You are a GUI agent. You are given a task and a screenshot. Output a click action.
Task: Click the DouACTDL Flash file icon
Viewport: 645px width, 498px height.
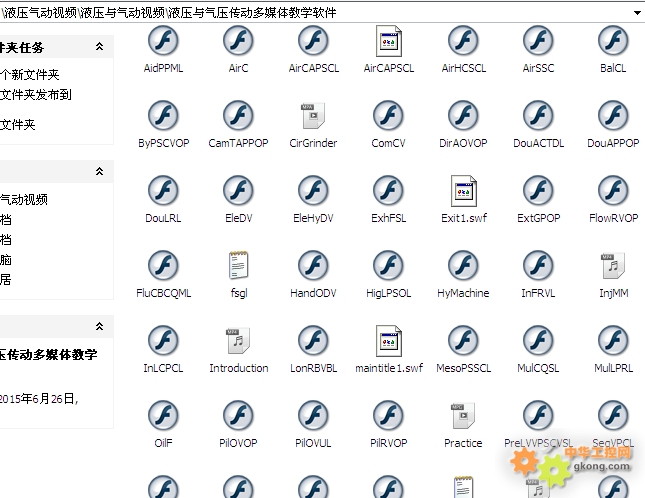[x=538, y=116]
